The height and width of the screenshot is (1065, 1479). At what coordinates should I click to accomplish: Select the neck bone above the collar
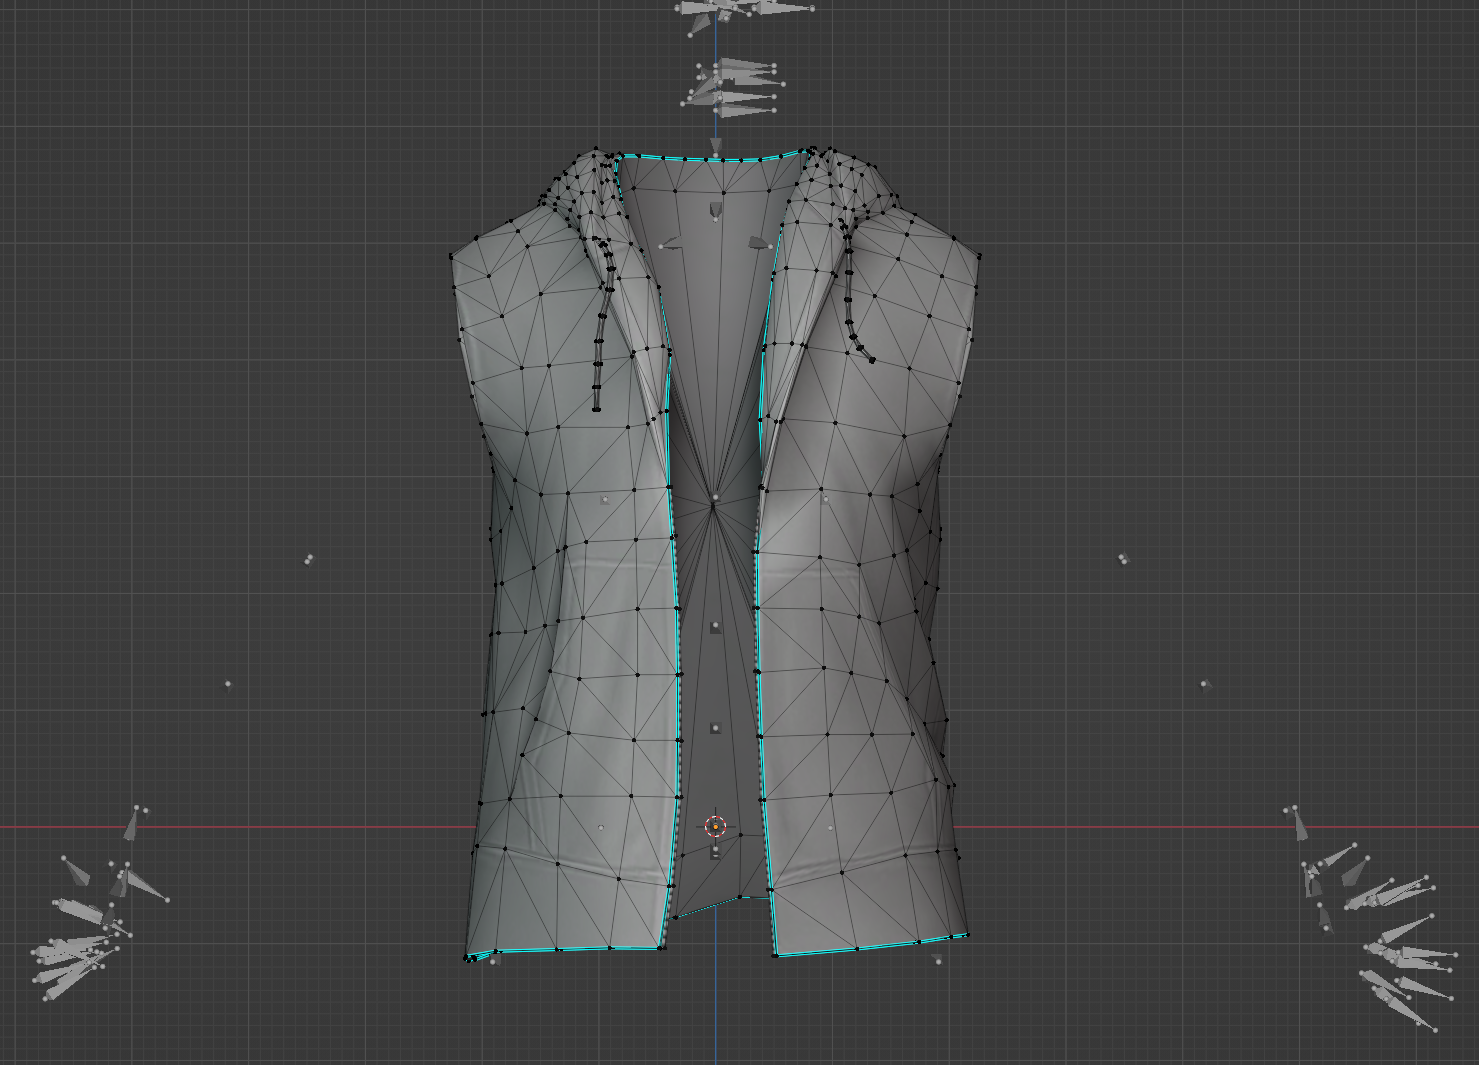(x=715, y=146)
